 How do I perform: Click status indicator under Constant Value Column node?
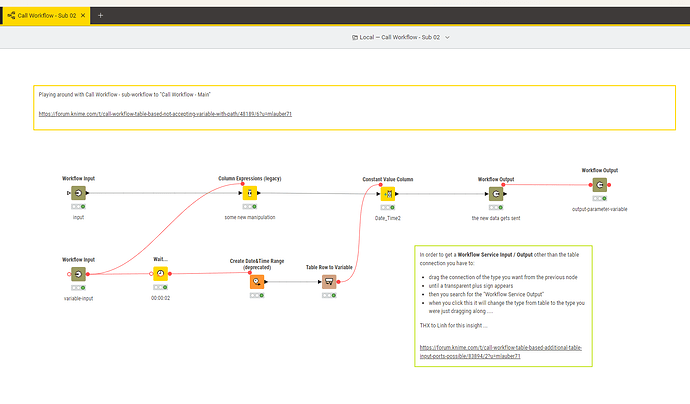388,207
